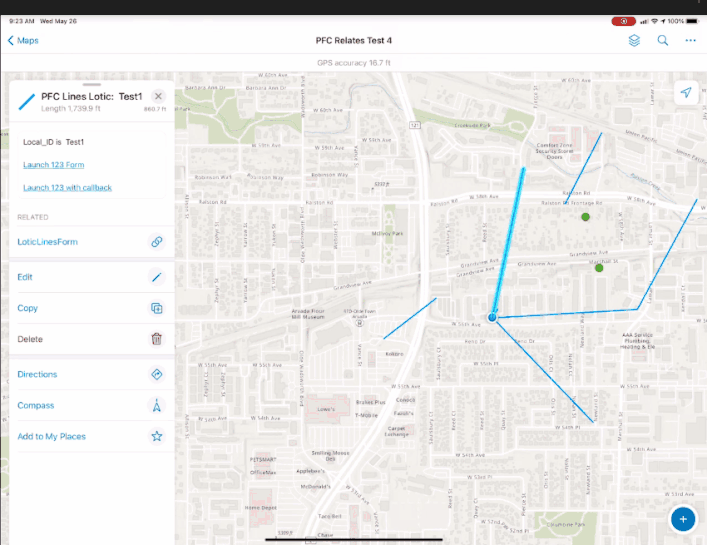Tap the directions arrow icon
The image size is (707, 545).
pyautogui.click(x=156, y=374)
